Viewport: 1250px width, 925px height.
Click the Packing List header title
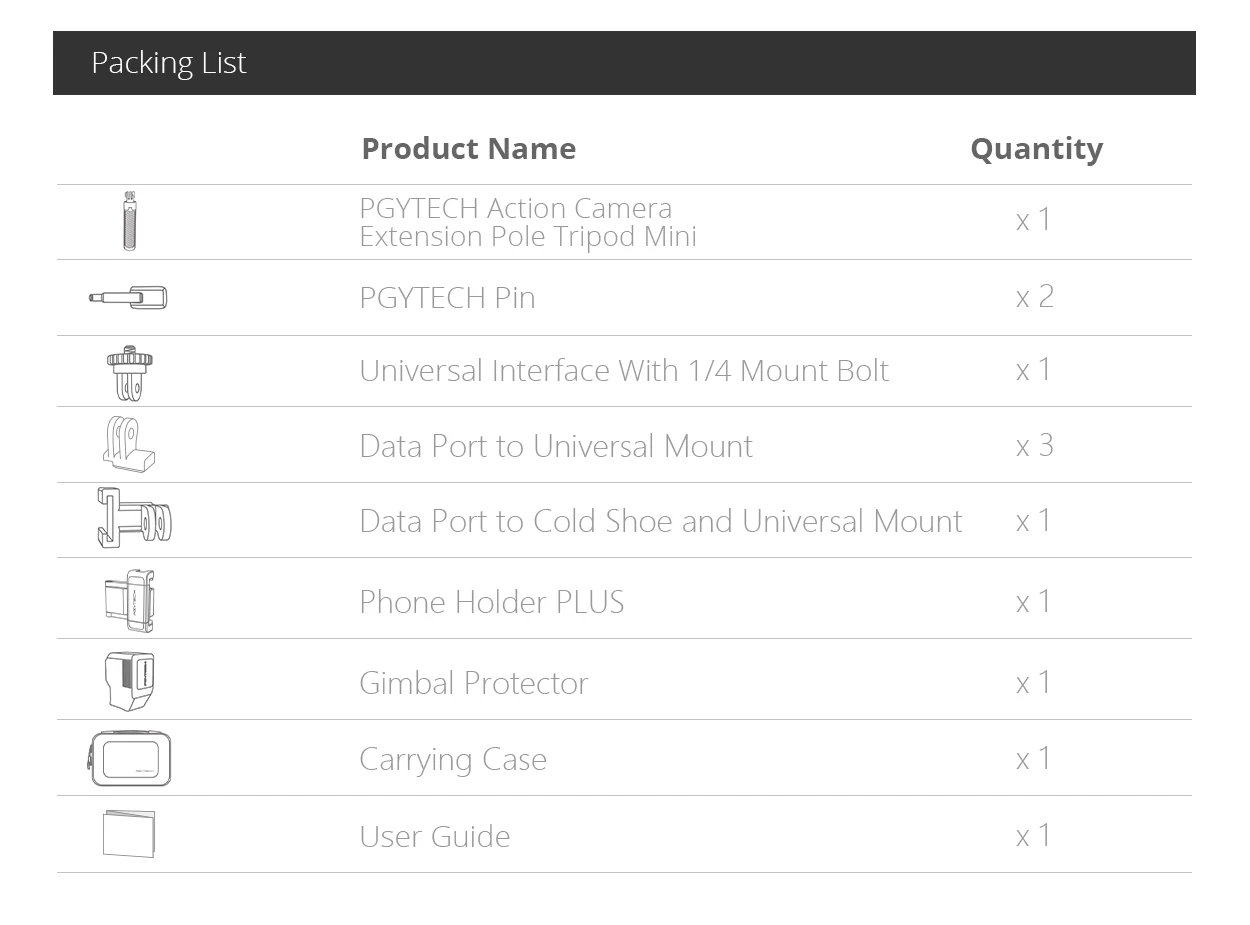[x=168, y=62]
